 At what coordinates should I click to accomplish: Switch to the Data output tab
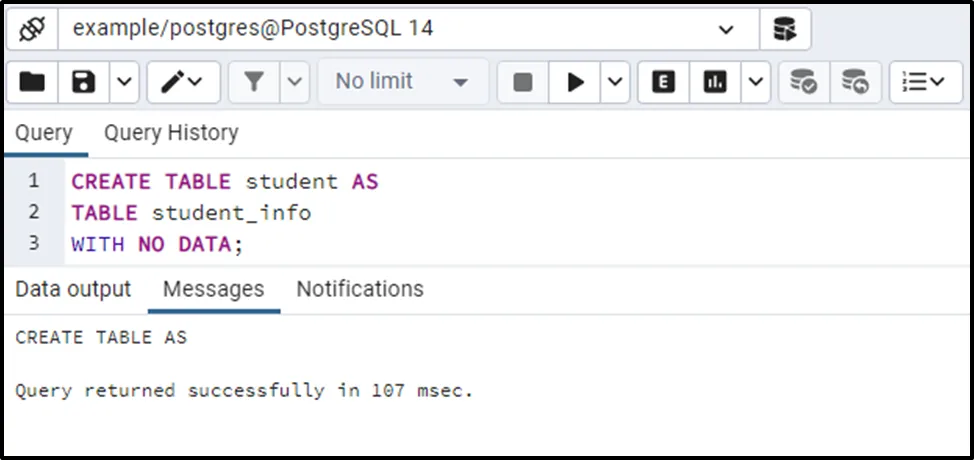(73, 289)
